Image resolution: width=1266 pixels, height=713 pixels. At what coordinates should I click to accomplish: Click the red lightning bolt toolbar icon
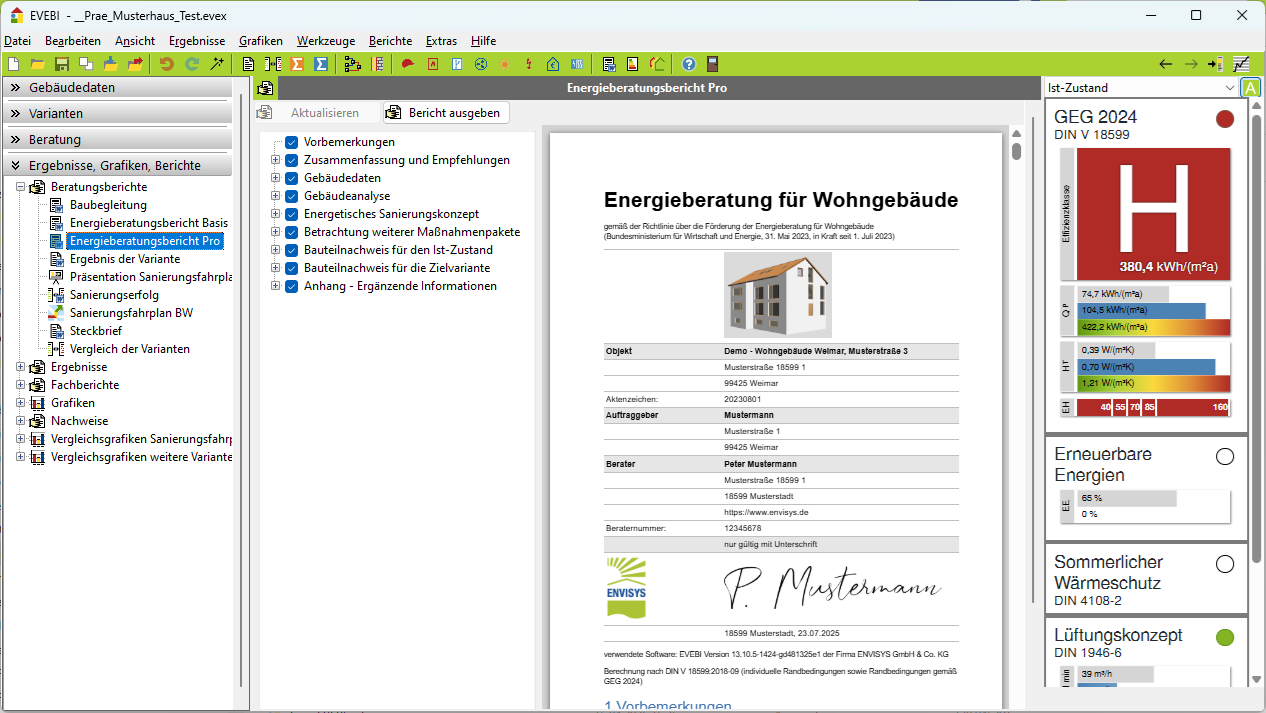click(529, 64)
